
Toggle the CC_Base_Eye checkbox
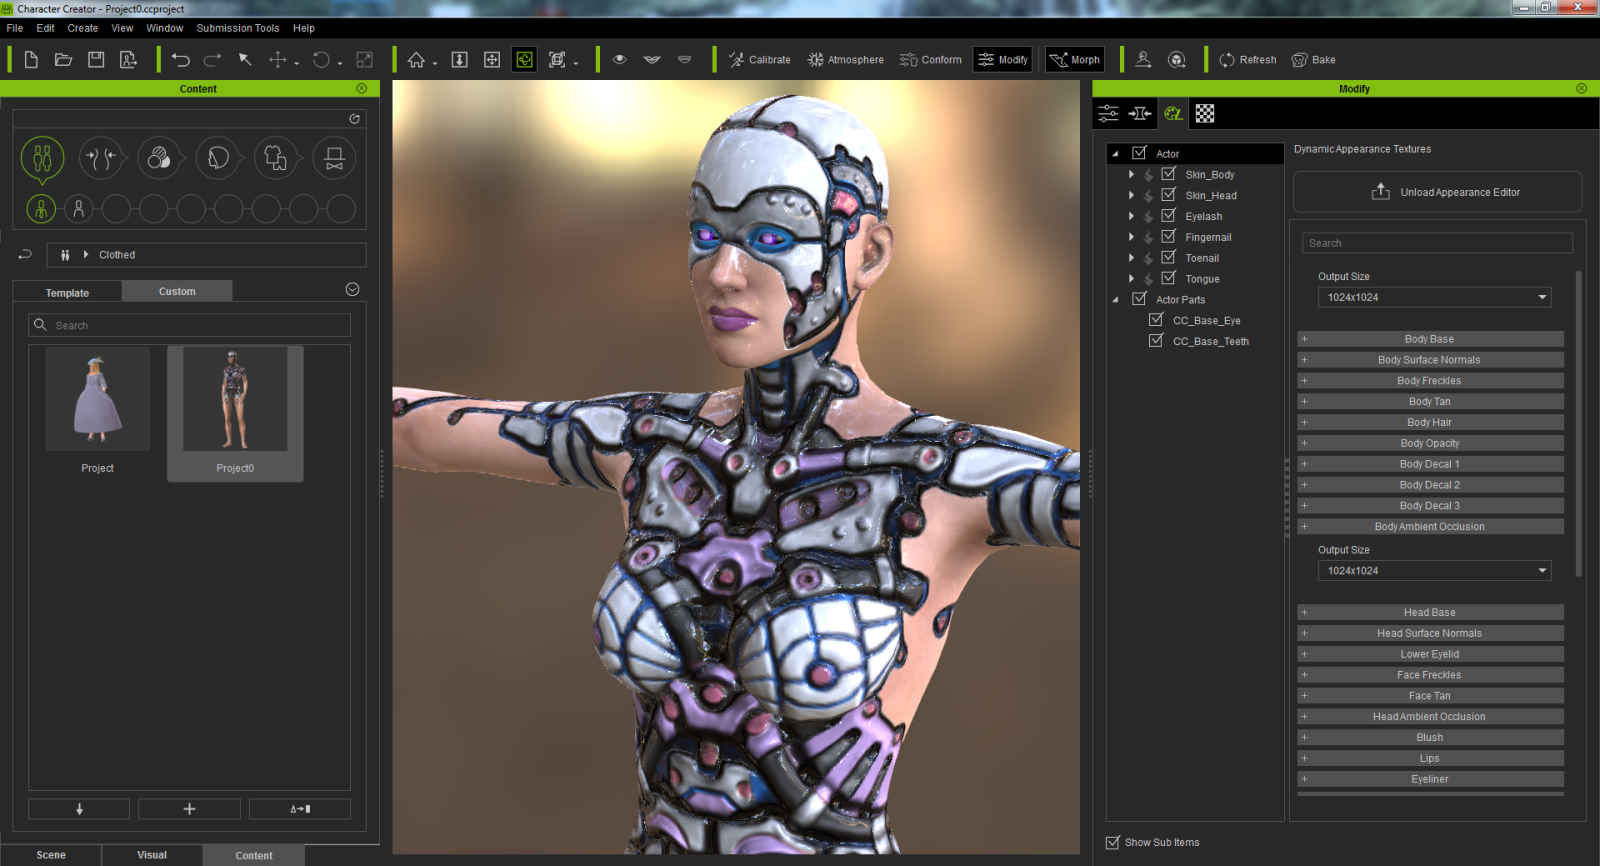[x=1156, y=320]
